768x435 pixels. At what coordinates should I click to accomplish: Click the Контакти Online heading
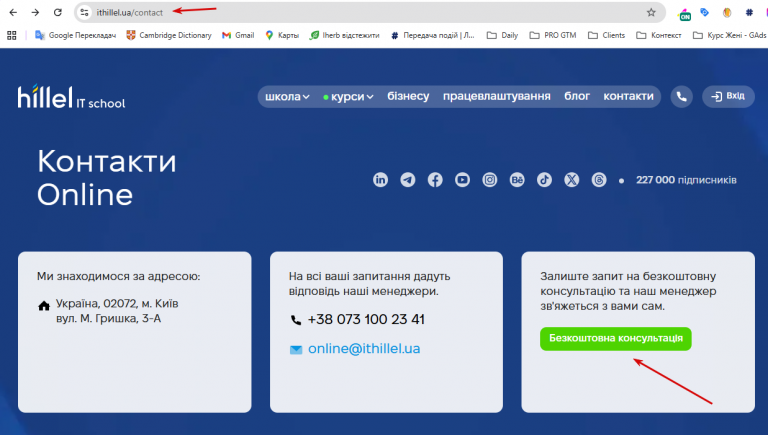(107, 178)
